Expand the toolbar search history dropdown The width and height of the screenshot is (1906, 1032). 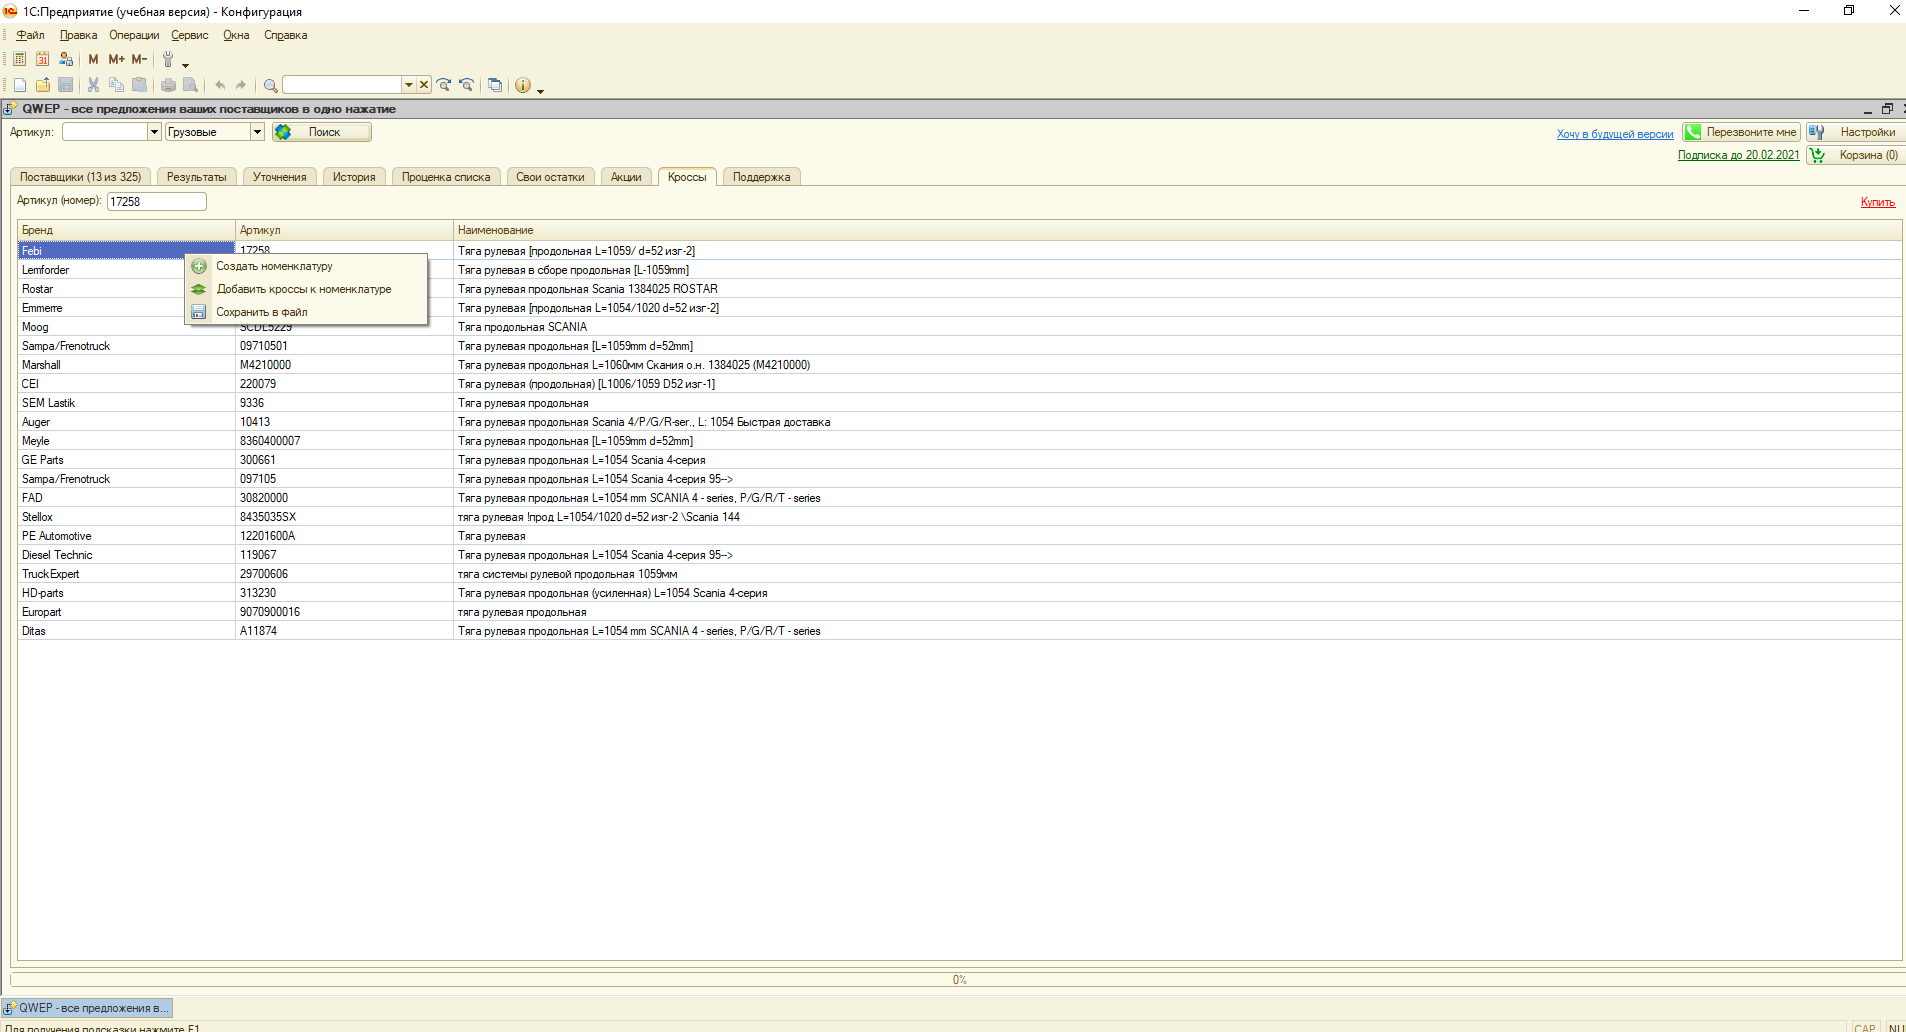pyautogui.click(x=409, y=85)
